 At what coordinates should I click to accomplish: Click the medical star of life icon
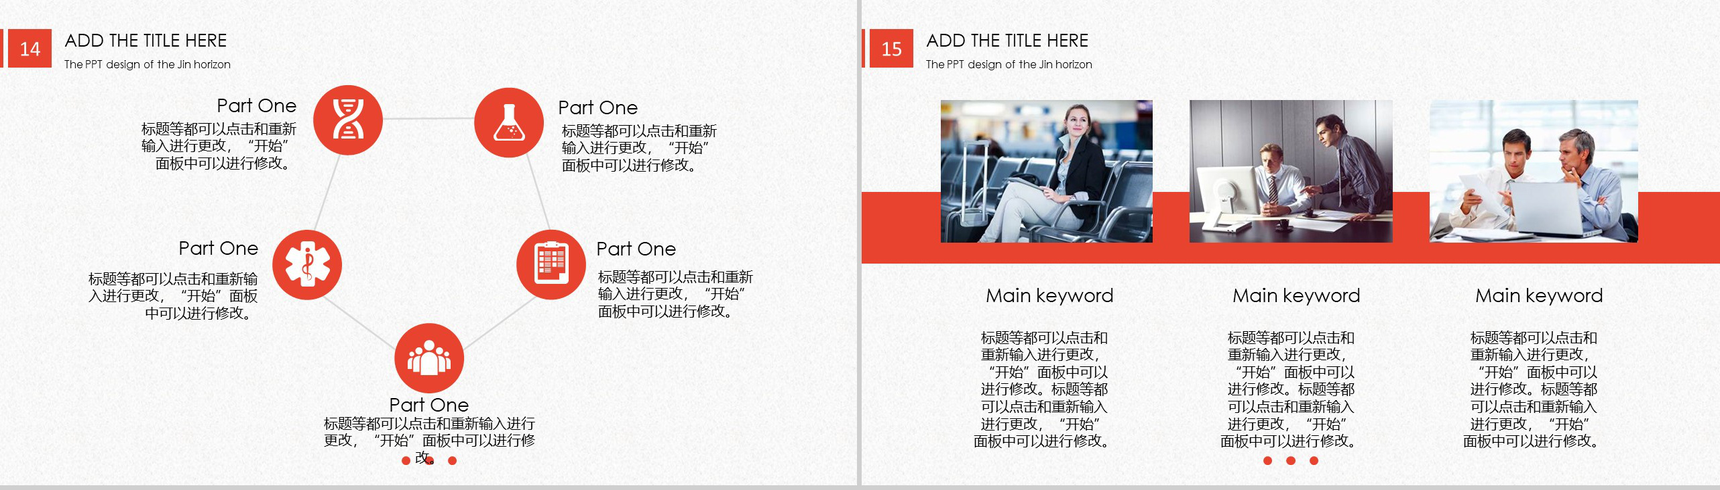point(308,265)
